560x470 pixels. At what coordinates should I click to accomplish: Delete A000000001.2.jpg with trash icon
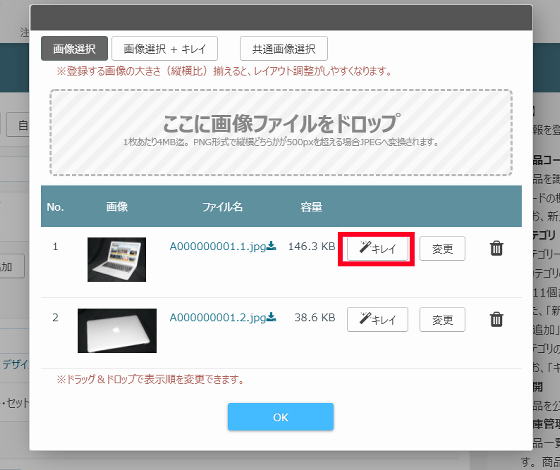(496, 319)
